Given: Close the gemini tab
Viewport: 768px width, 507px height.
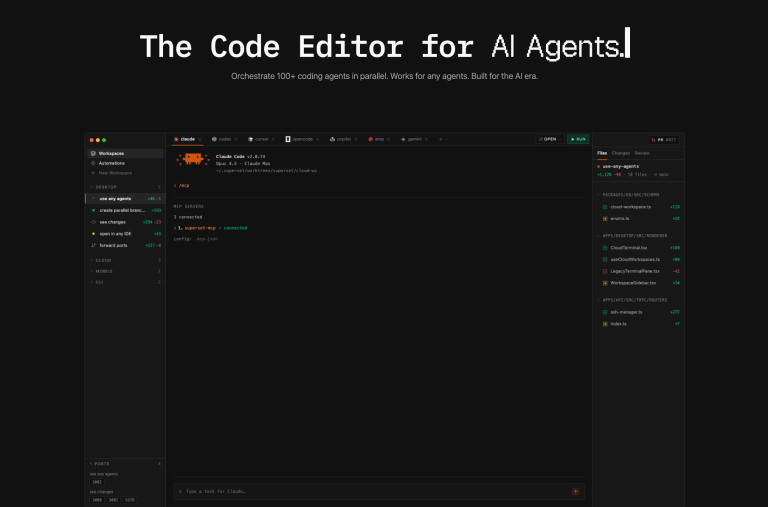Looking at the screenshot, I should point(426,140).
